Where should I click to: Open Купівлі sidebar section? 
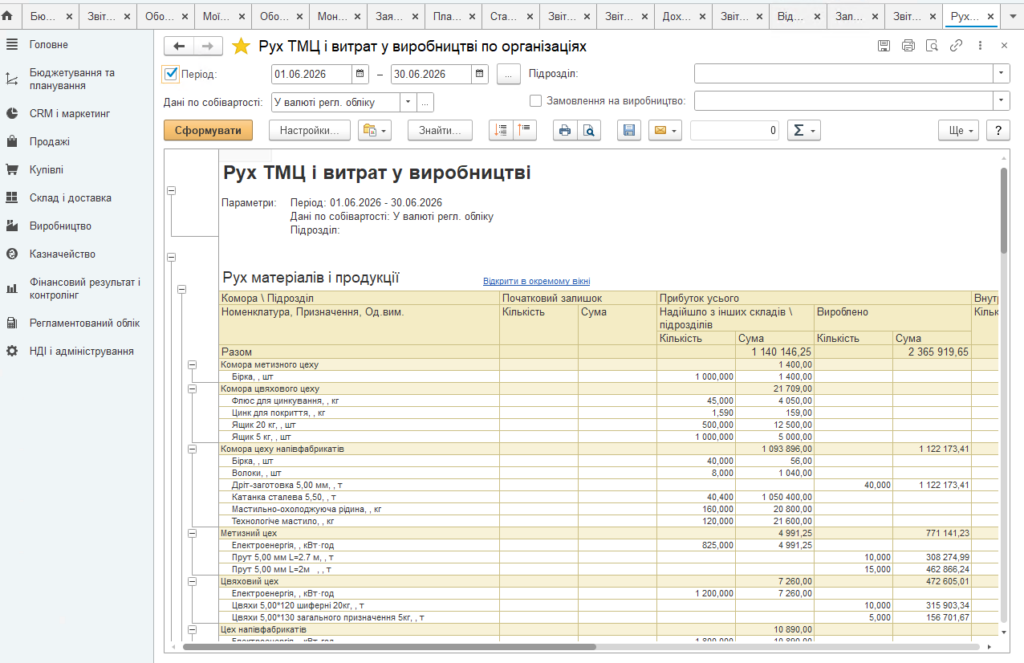(46, 169)
